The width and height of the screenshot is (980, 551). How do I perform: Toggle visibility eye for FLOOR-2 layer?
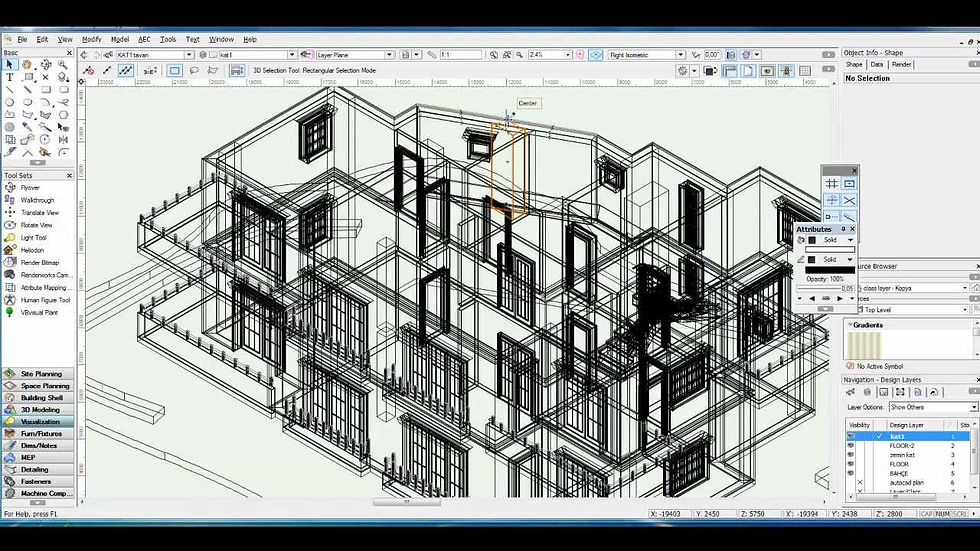(x=851, y=445)
